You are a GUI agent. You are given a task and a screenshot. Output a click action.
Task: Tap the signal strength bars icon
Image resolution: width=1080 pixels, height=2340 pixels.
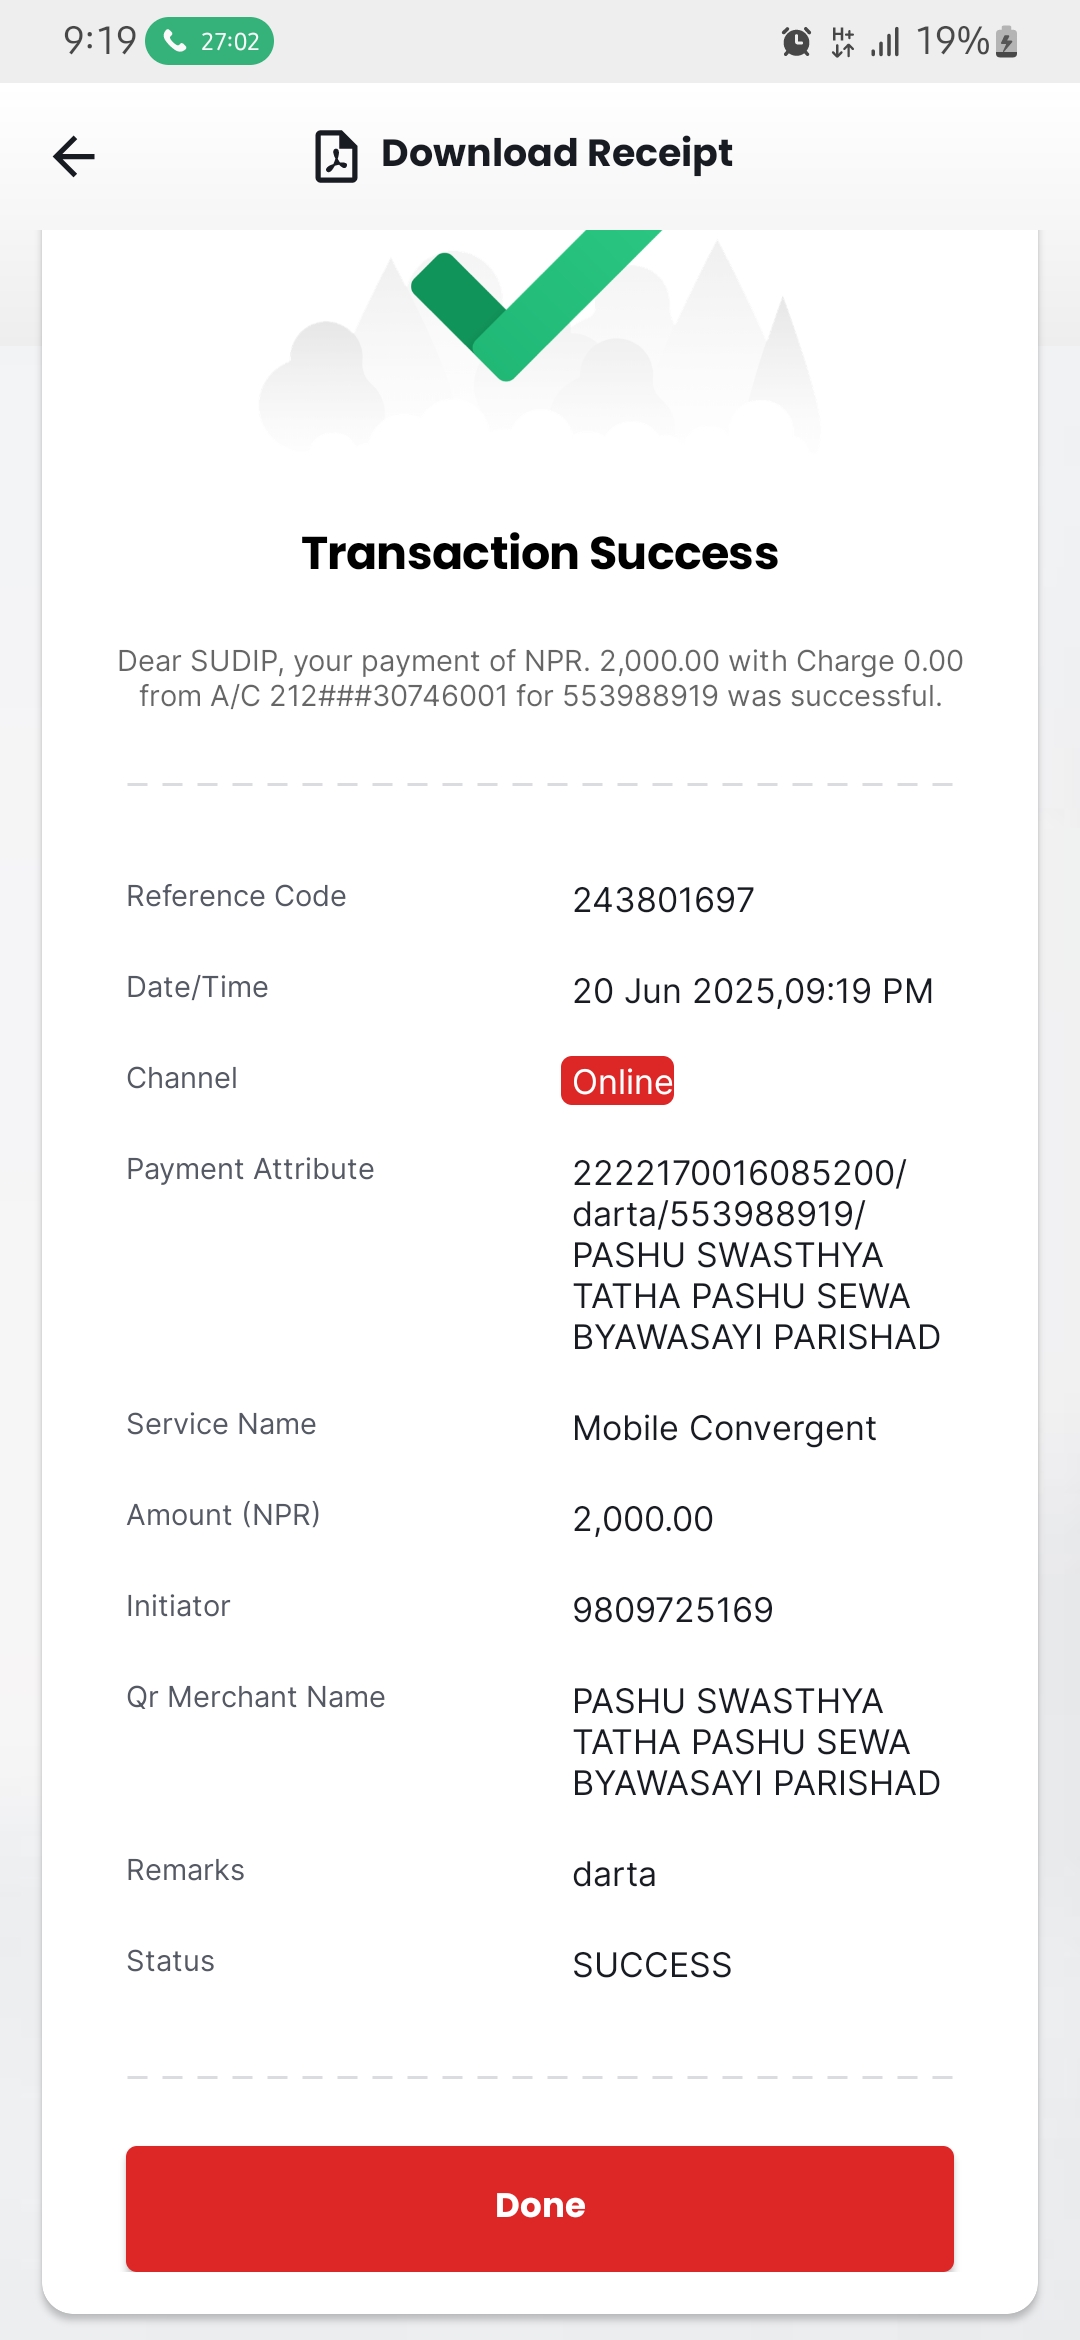tap(885, 42)
